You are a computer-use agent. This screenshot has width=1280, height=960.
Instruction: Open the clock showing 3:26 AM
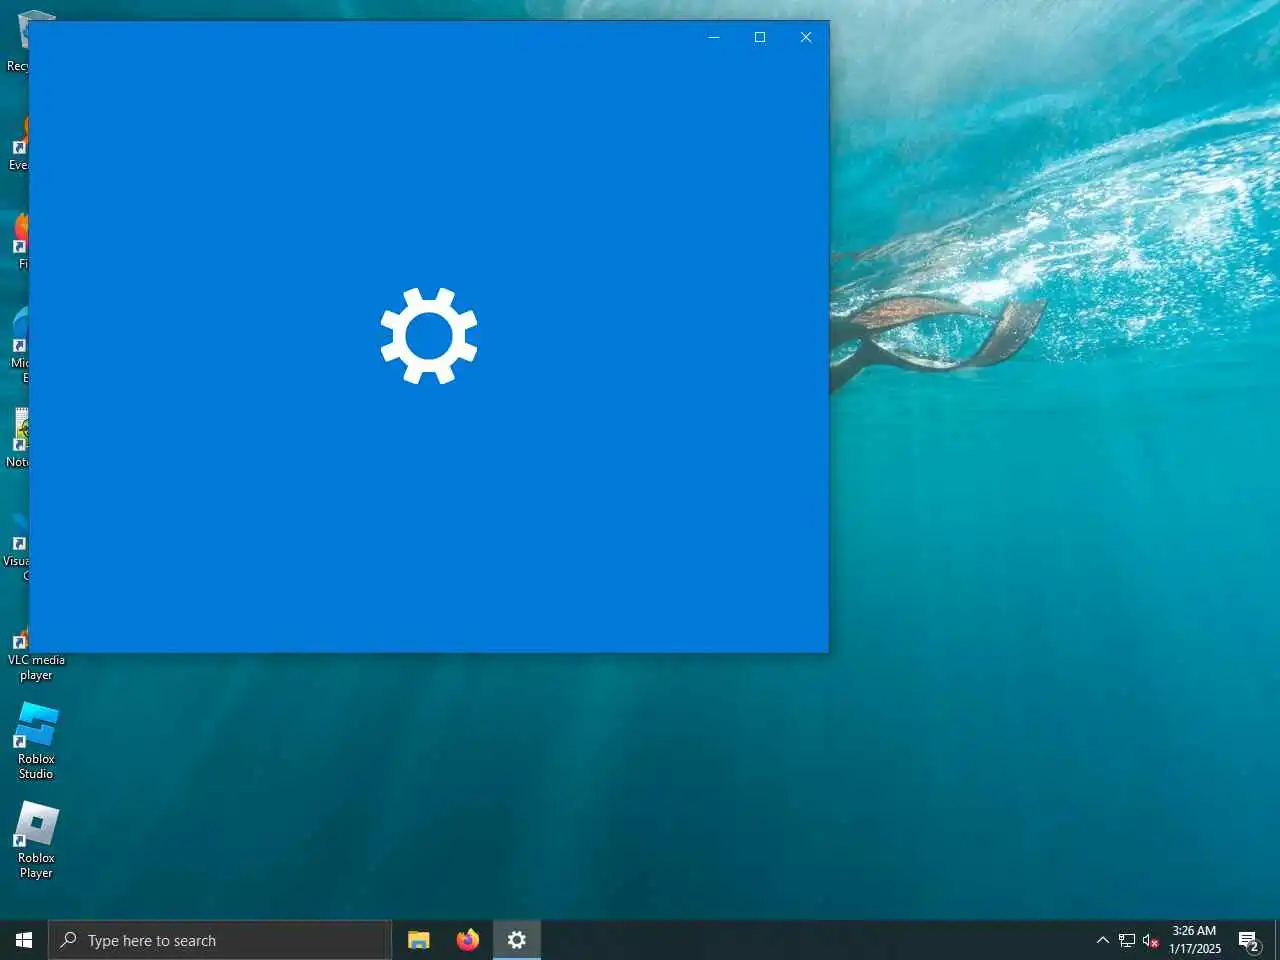1195,940
